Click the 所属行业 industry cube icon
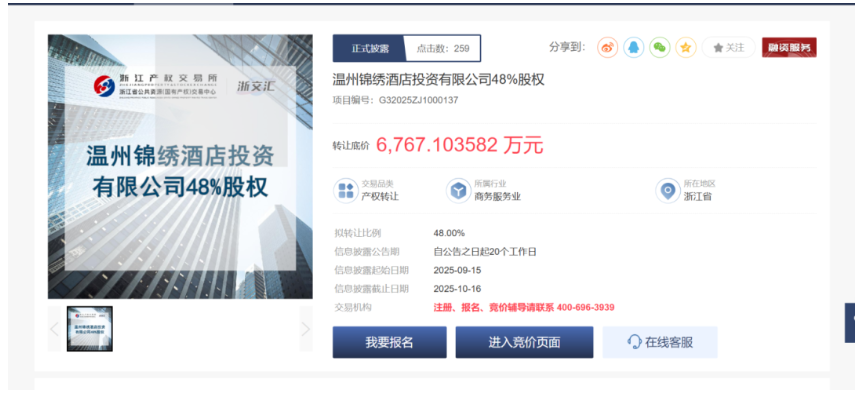Image resolution: width=858 pixels, height=396 pixels. [459, 190]
